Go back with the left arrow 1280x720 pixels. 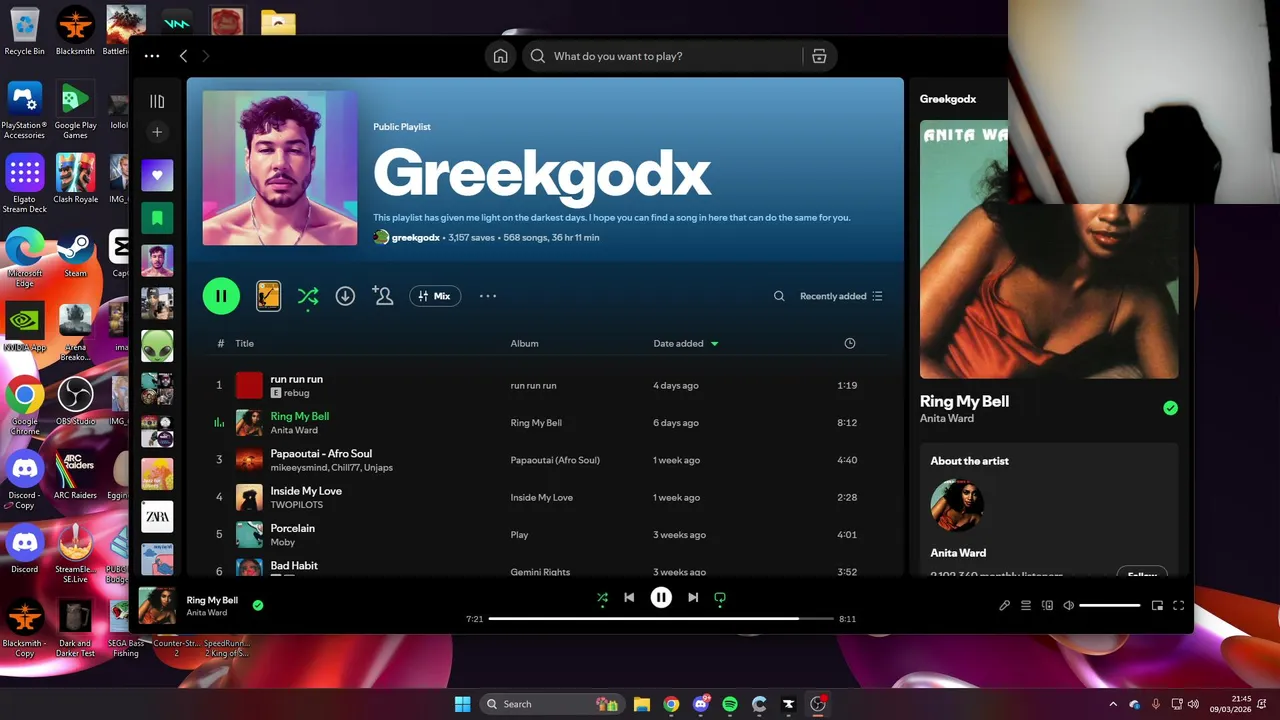tap(183, 56)
